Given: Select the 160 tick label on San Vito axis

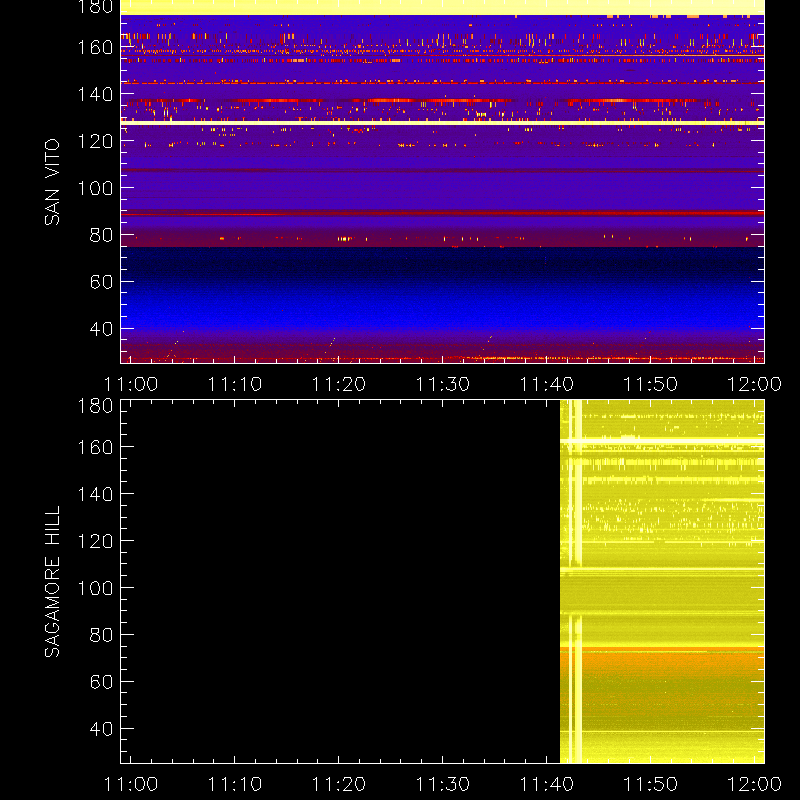Looking at the screenshot, I should click(95, 47).
